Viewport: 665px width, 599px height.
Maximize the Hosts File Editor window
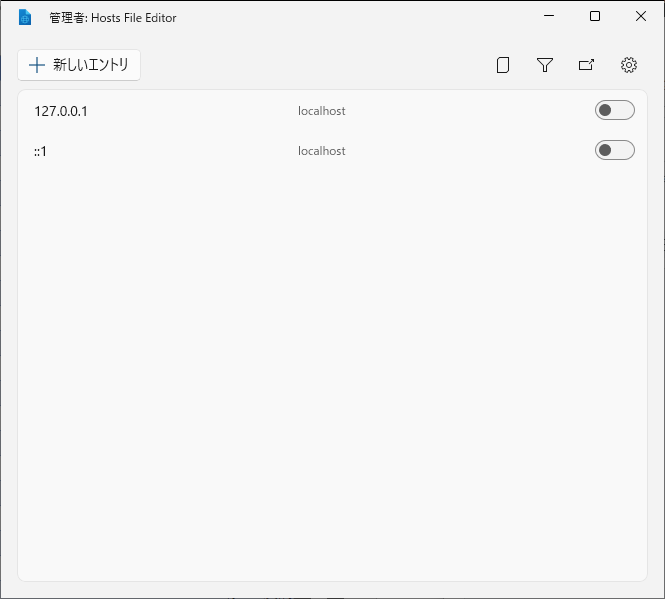pos(595,16)
